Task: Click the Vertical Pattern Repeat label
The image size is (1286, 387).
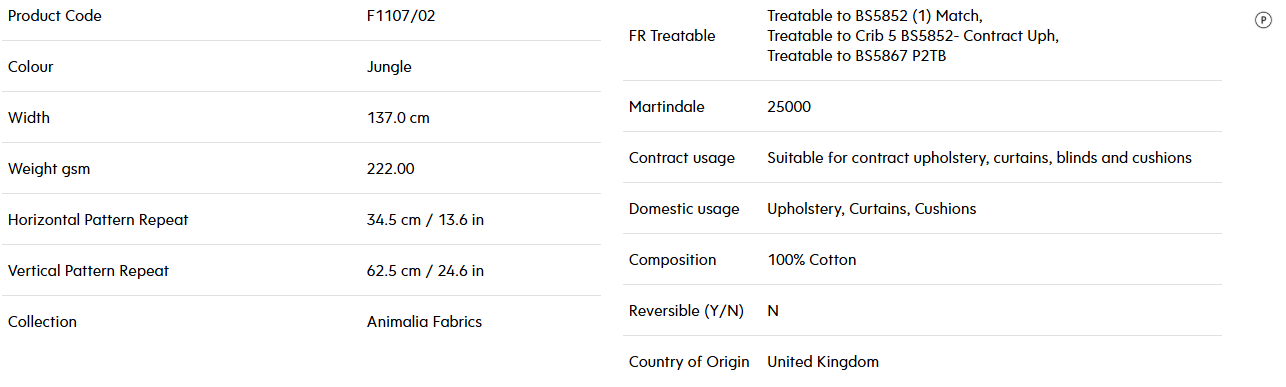Action: [x=89, y=271]
